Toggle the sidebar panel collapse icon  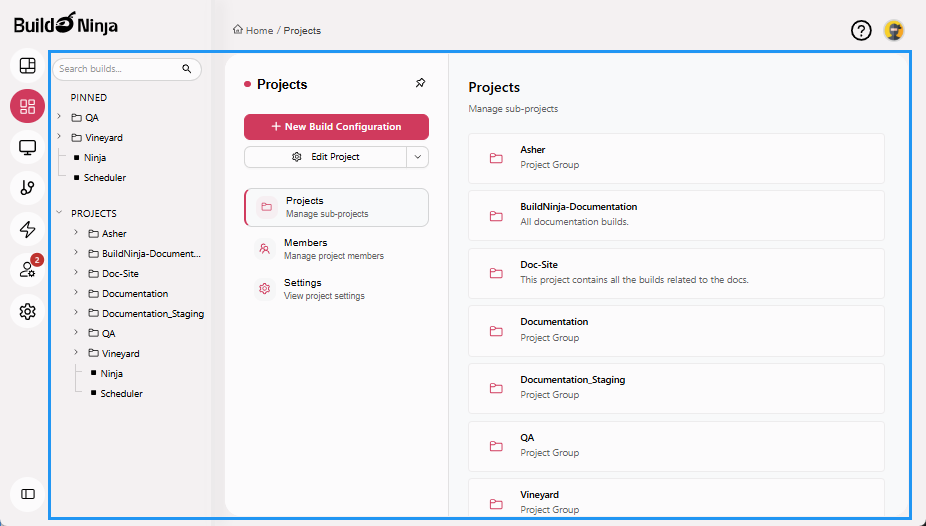tap(27, 494)
